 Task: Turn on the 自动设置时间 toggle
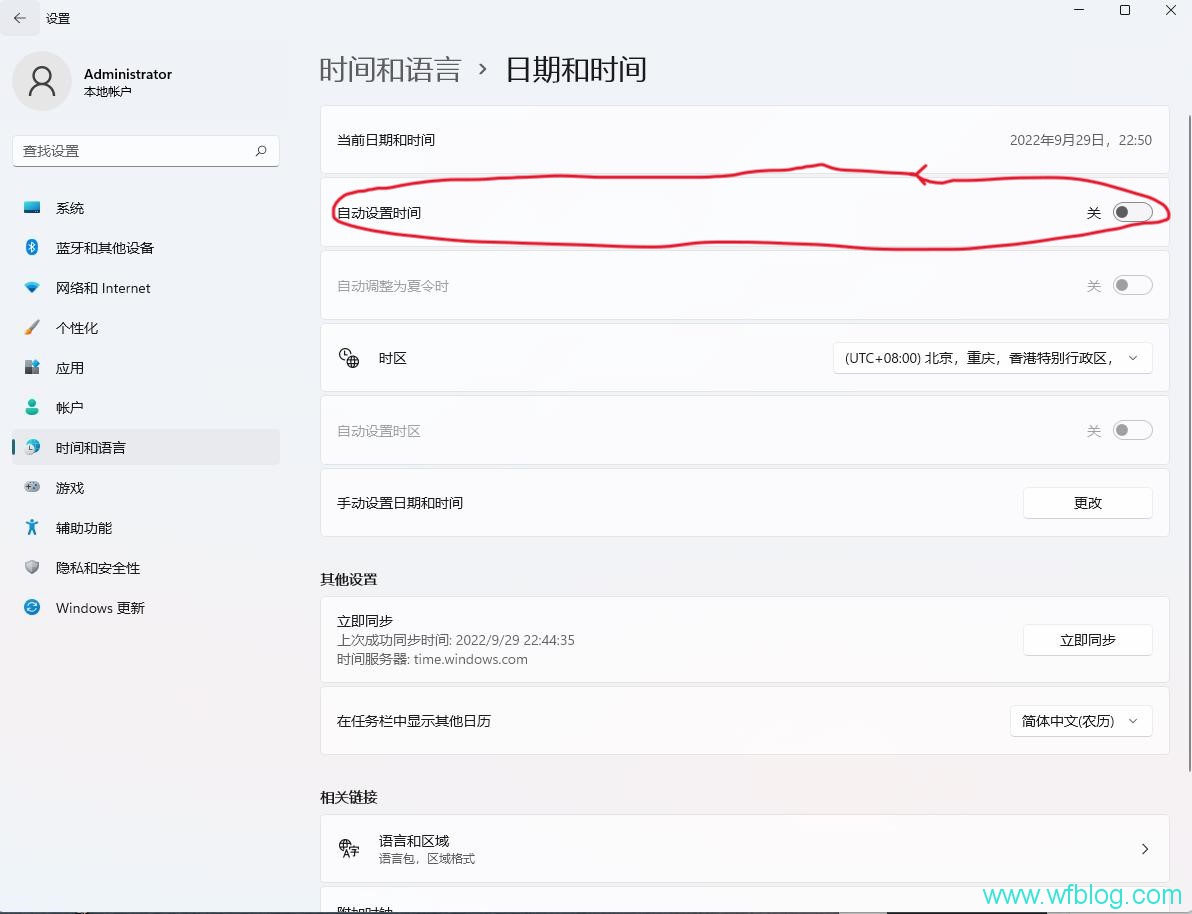[x=1132, y=212]
